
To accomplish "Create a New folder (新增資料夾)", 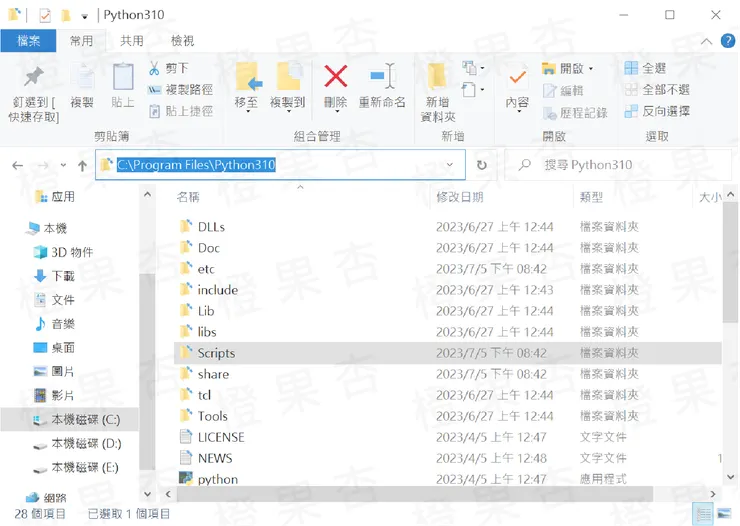I will [437, 92].
